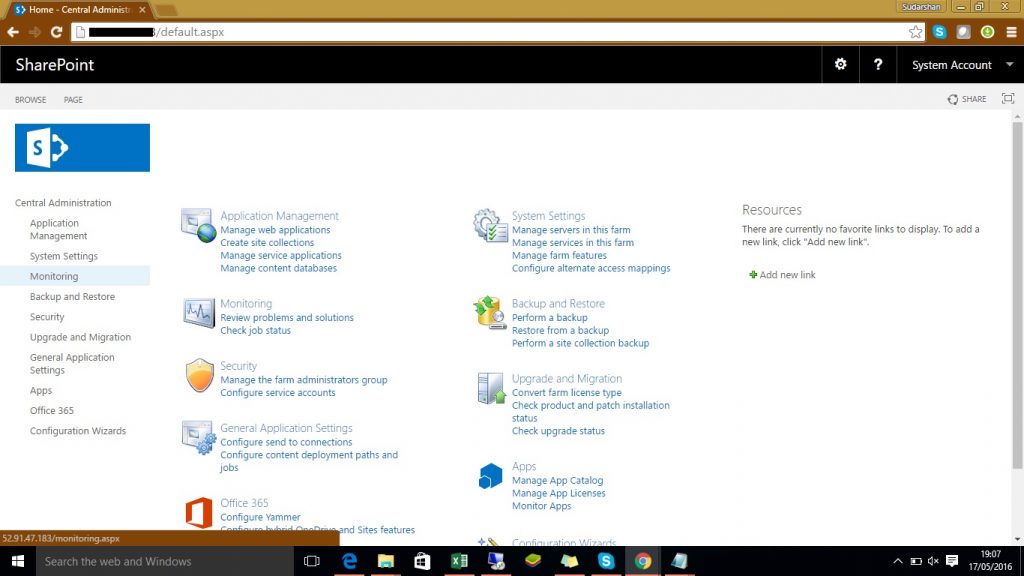The image size is (1024, 576).
Task: Click the Security shield icon
Action: click(x=199, y=375)
